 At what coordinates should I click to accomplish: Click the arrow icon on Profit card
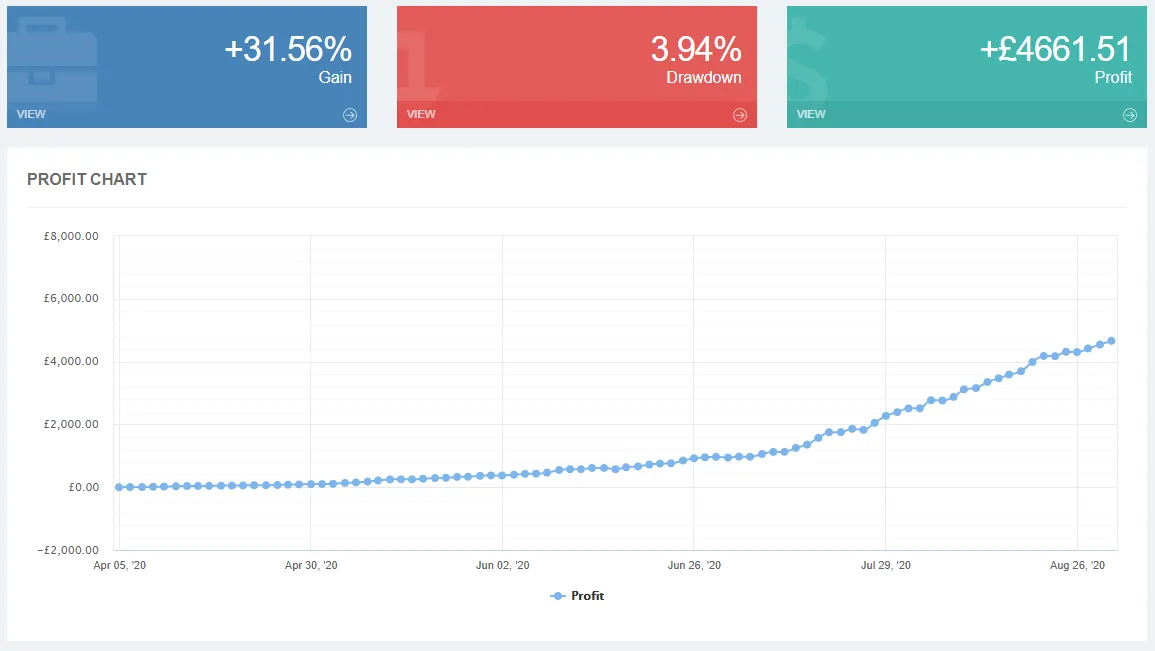1129,115
